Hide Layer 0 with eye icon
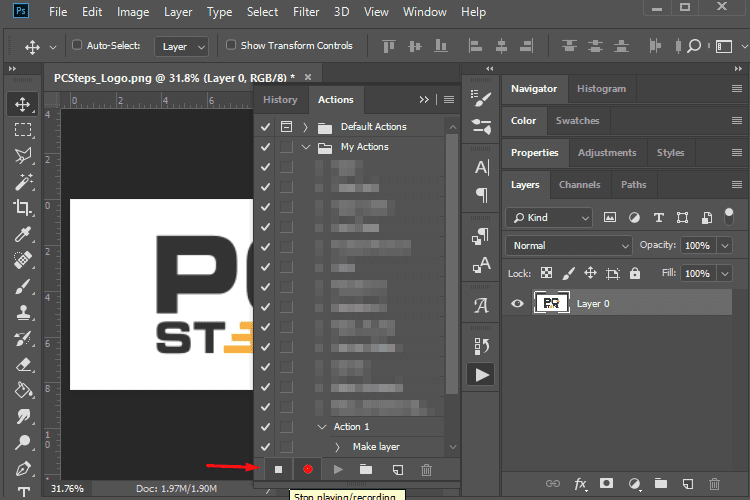 pyautogui.click(x=518, y=303)
